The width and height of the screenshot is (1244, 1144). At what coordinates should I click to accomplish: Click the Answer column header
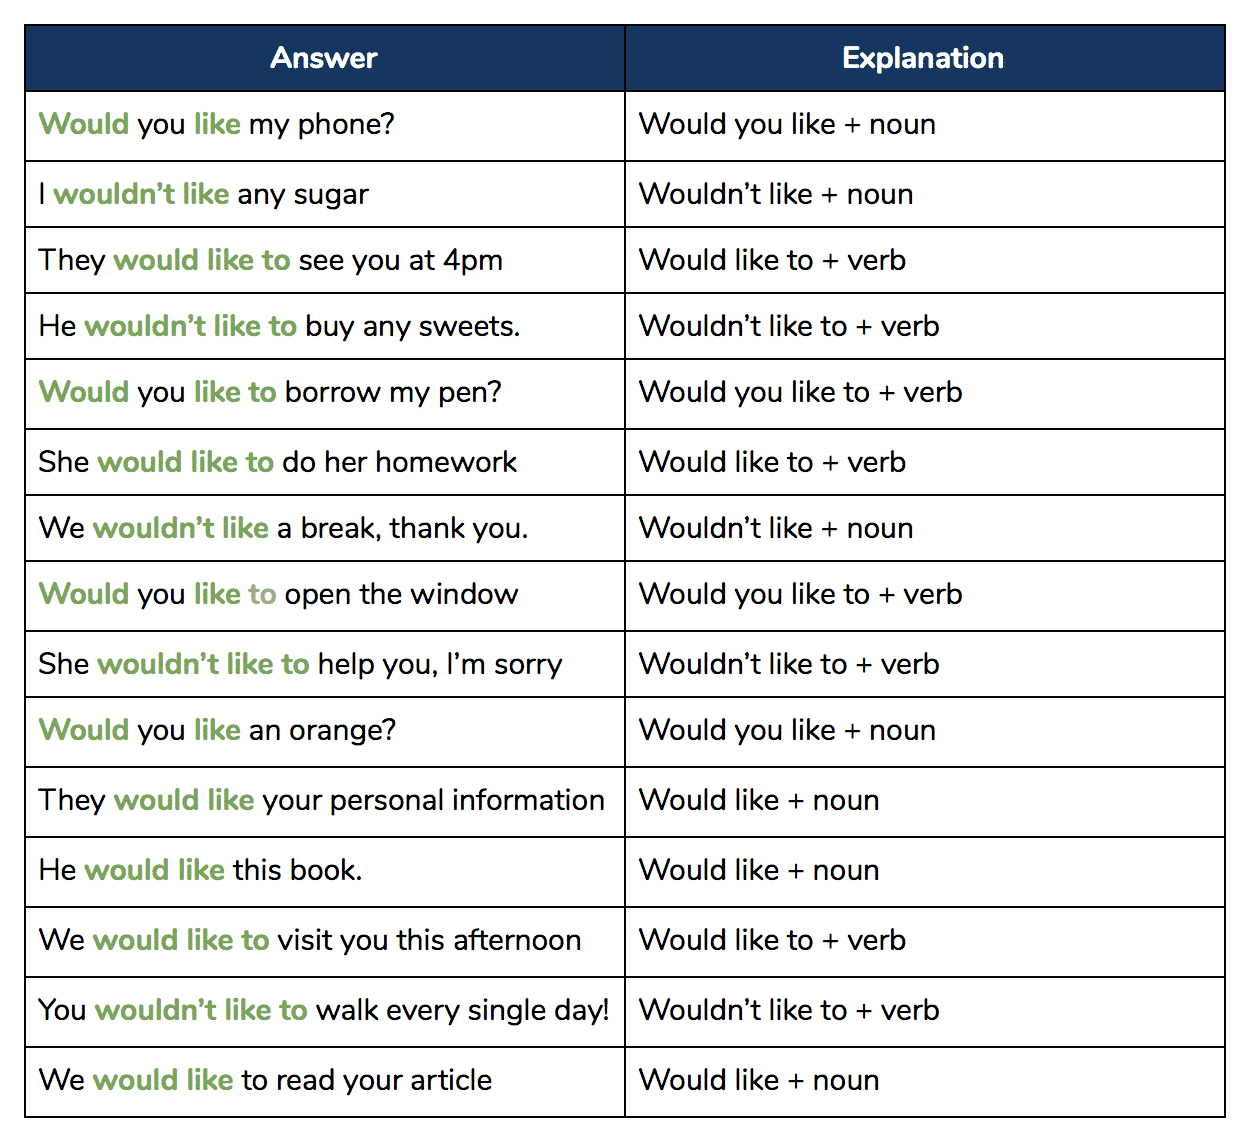pyautogui.click(x=324, y=58)
